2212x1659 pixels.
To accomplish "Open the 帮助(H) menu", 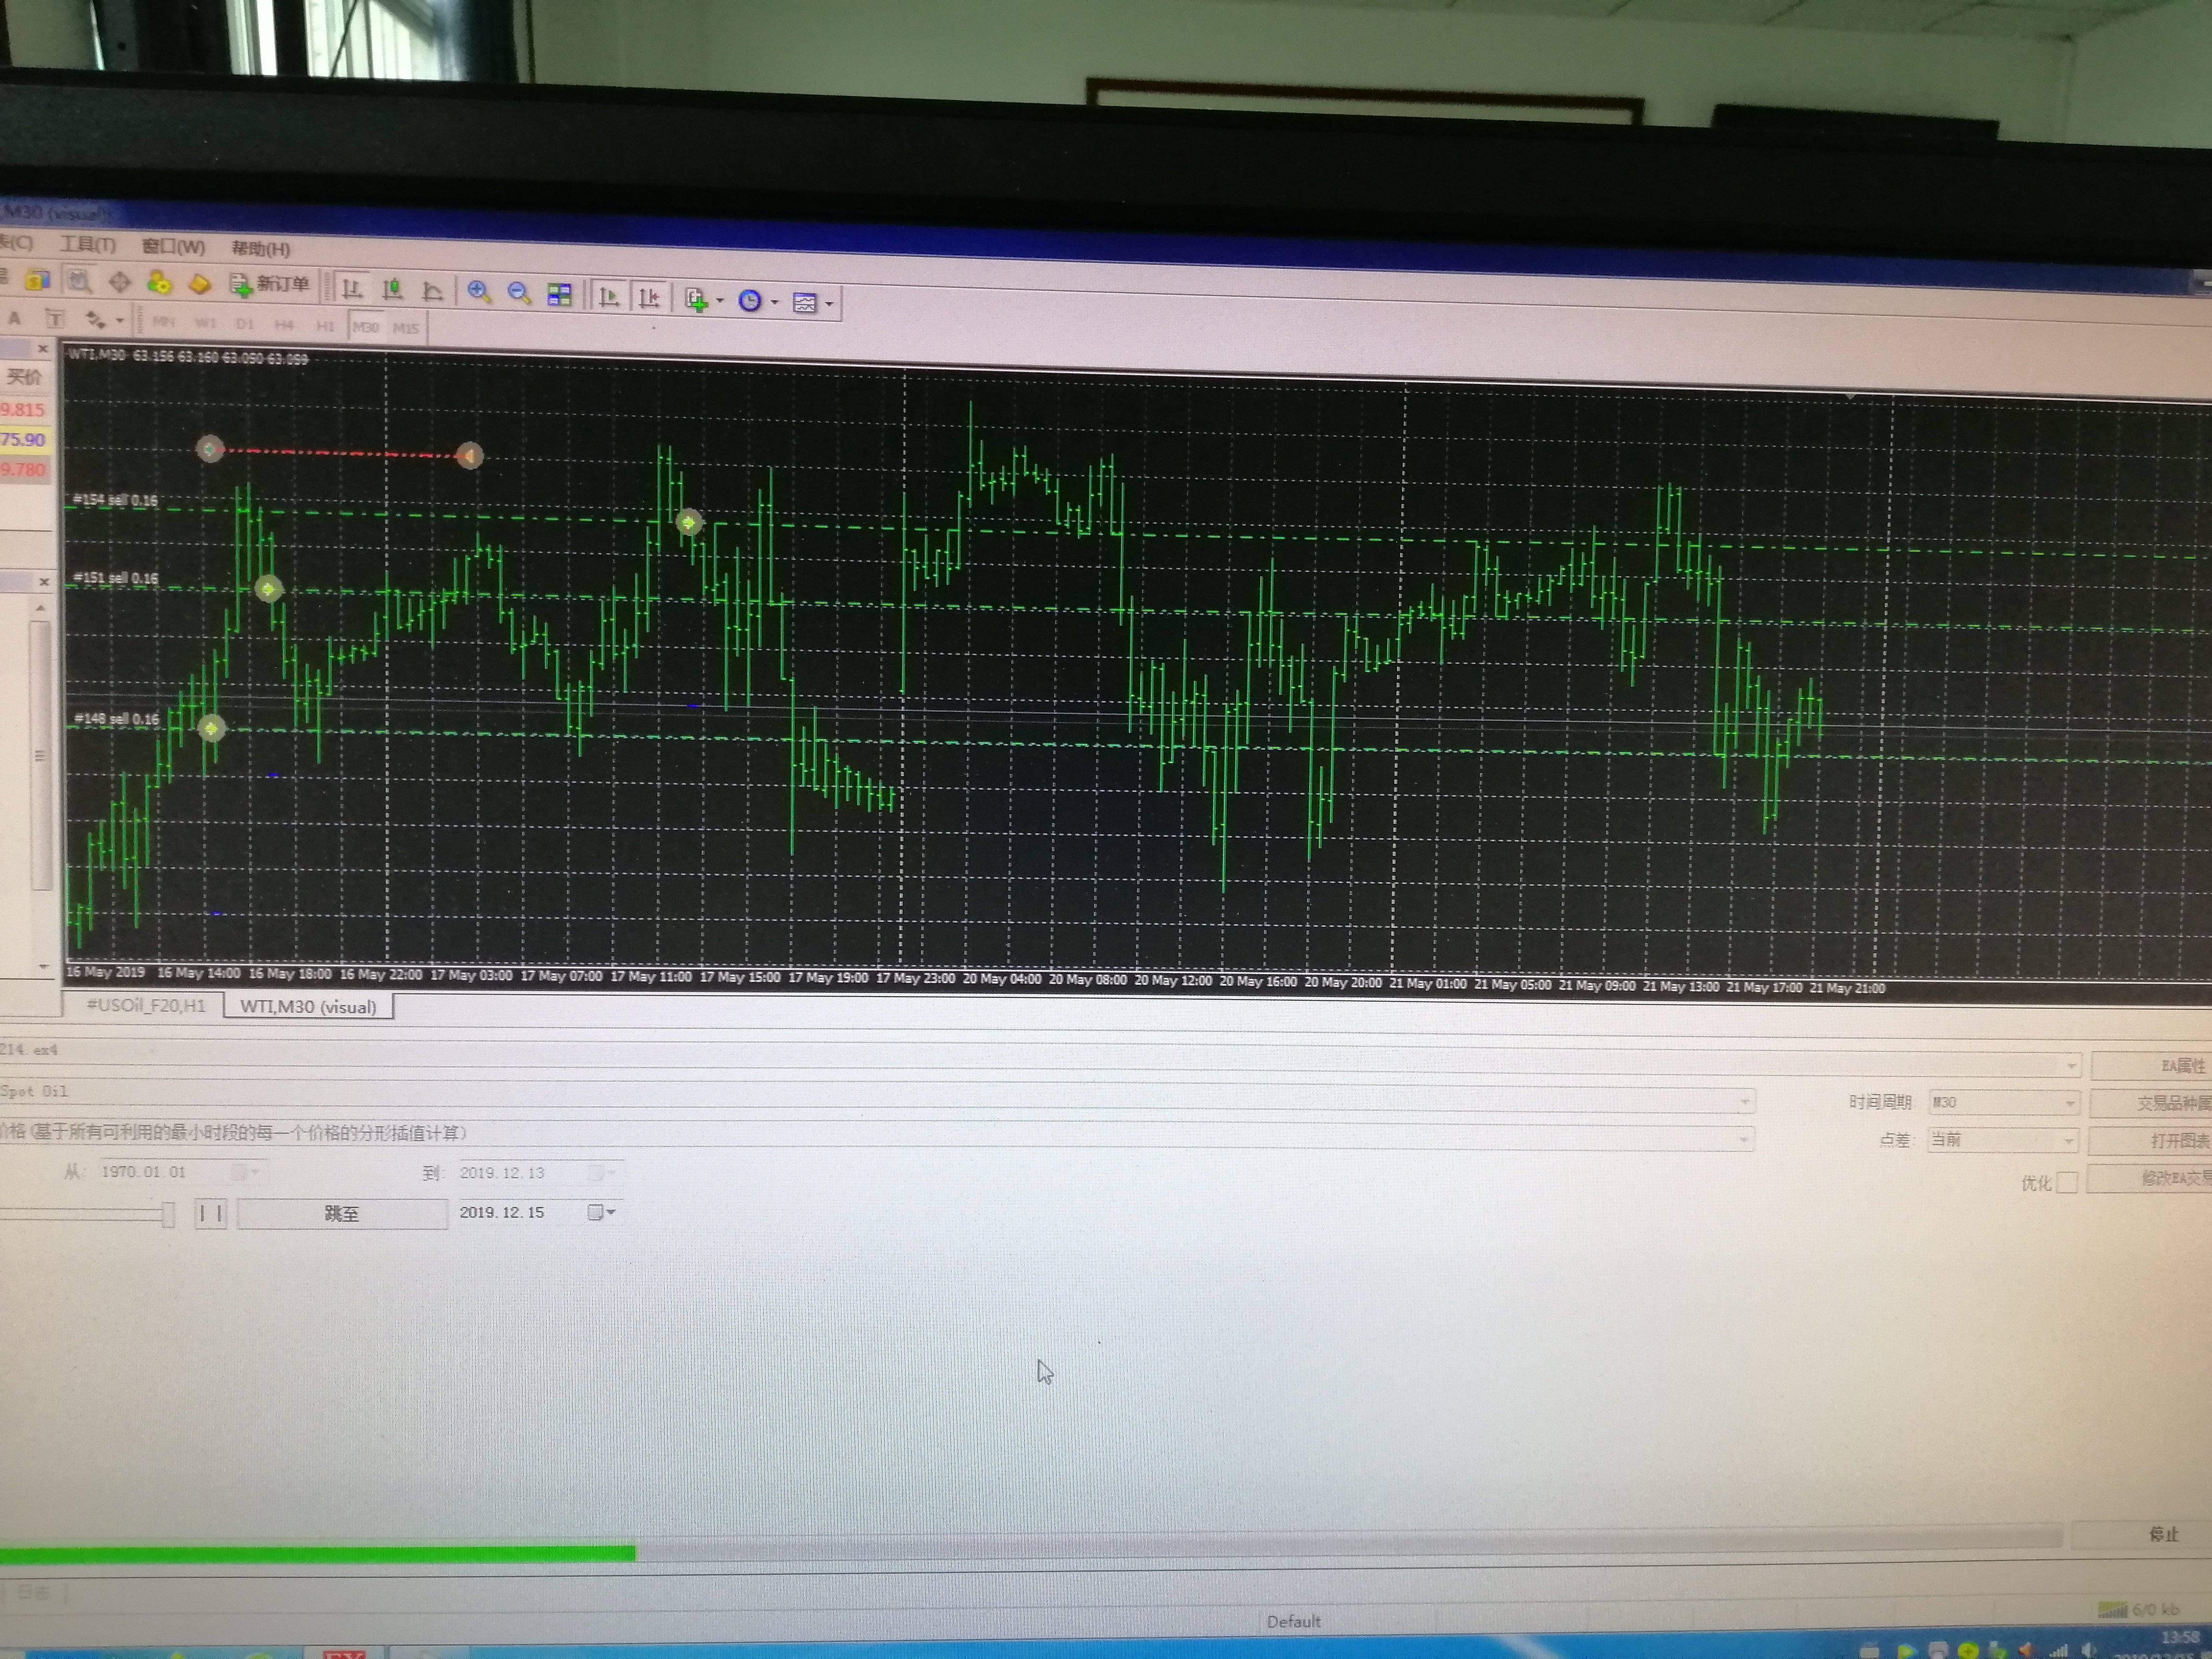I will pos(261,248).
